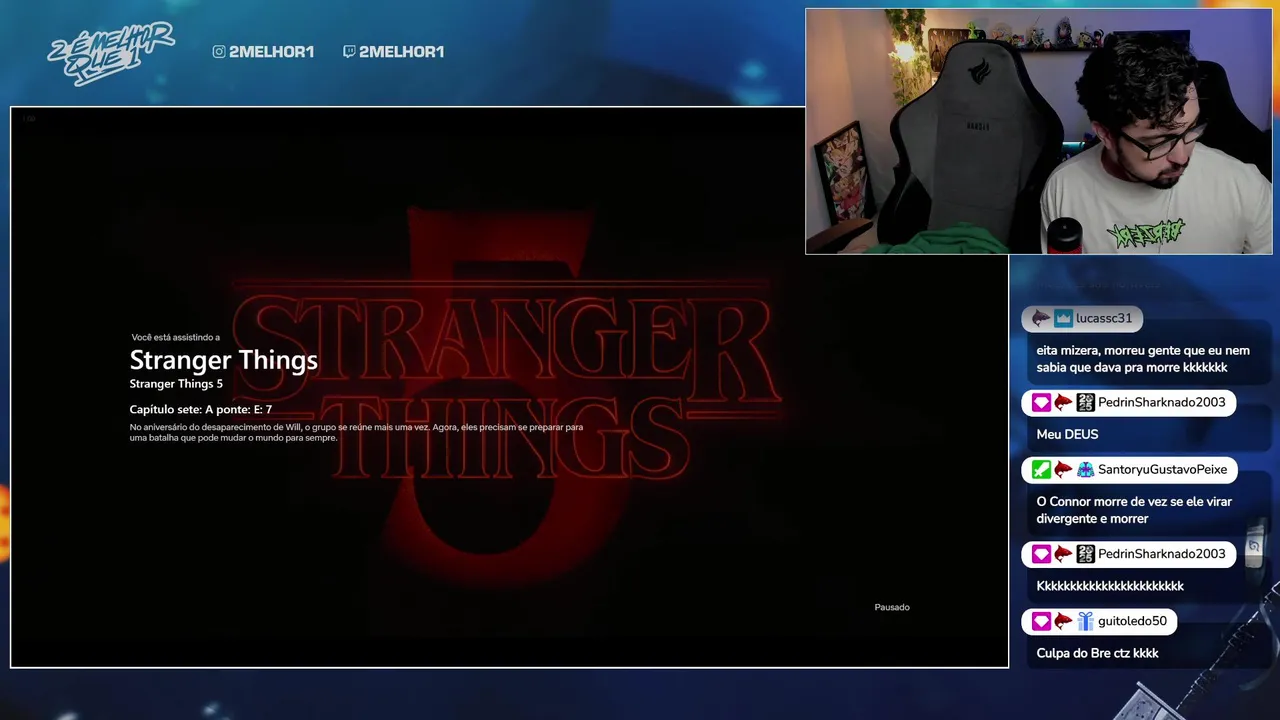Click the episode synopsis about Will's disappearance
The height and width of the screenshot is (720, 1280).
(356, 433)
